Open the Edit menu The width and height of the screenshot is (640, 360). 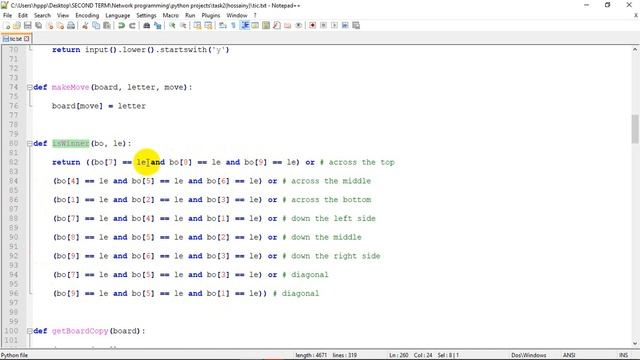[x=23, y=15]
